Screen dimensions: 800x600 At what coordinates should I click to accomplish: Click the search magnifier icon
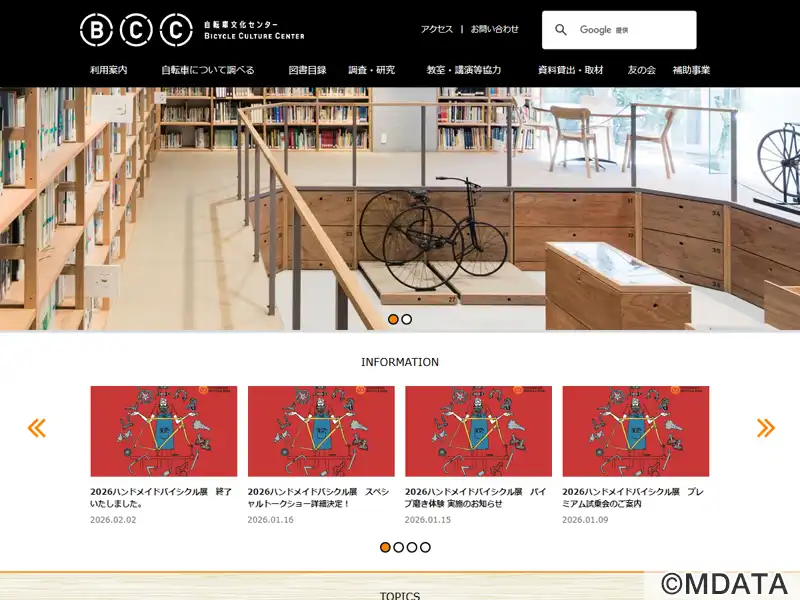pyautogui.click(x=561, y=30)
